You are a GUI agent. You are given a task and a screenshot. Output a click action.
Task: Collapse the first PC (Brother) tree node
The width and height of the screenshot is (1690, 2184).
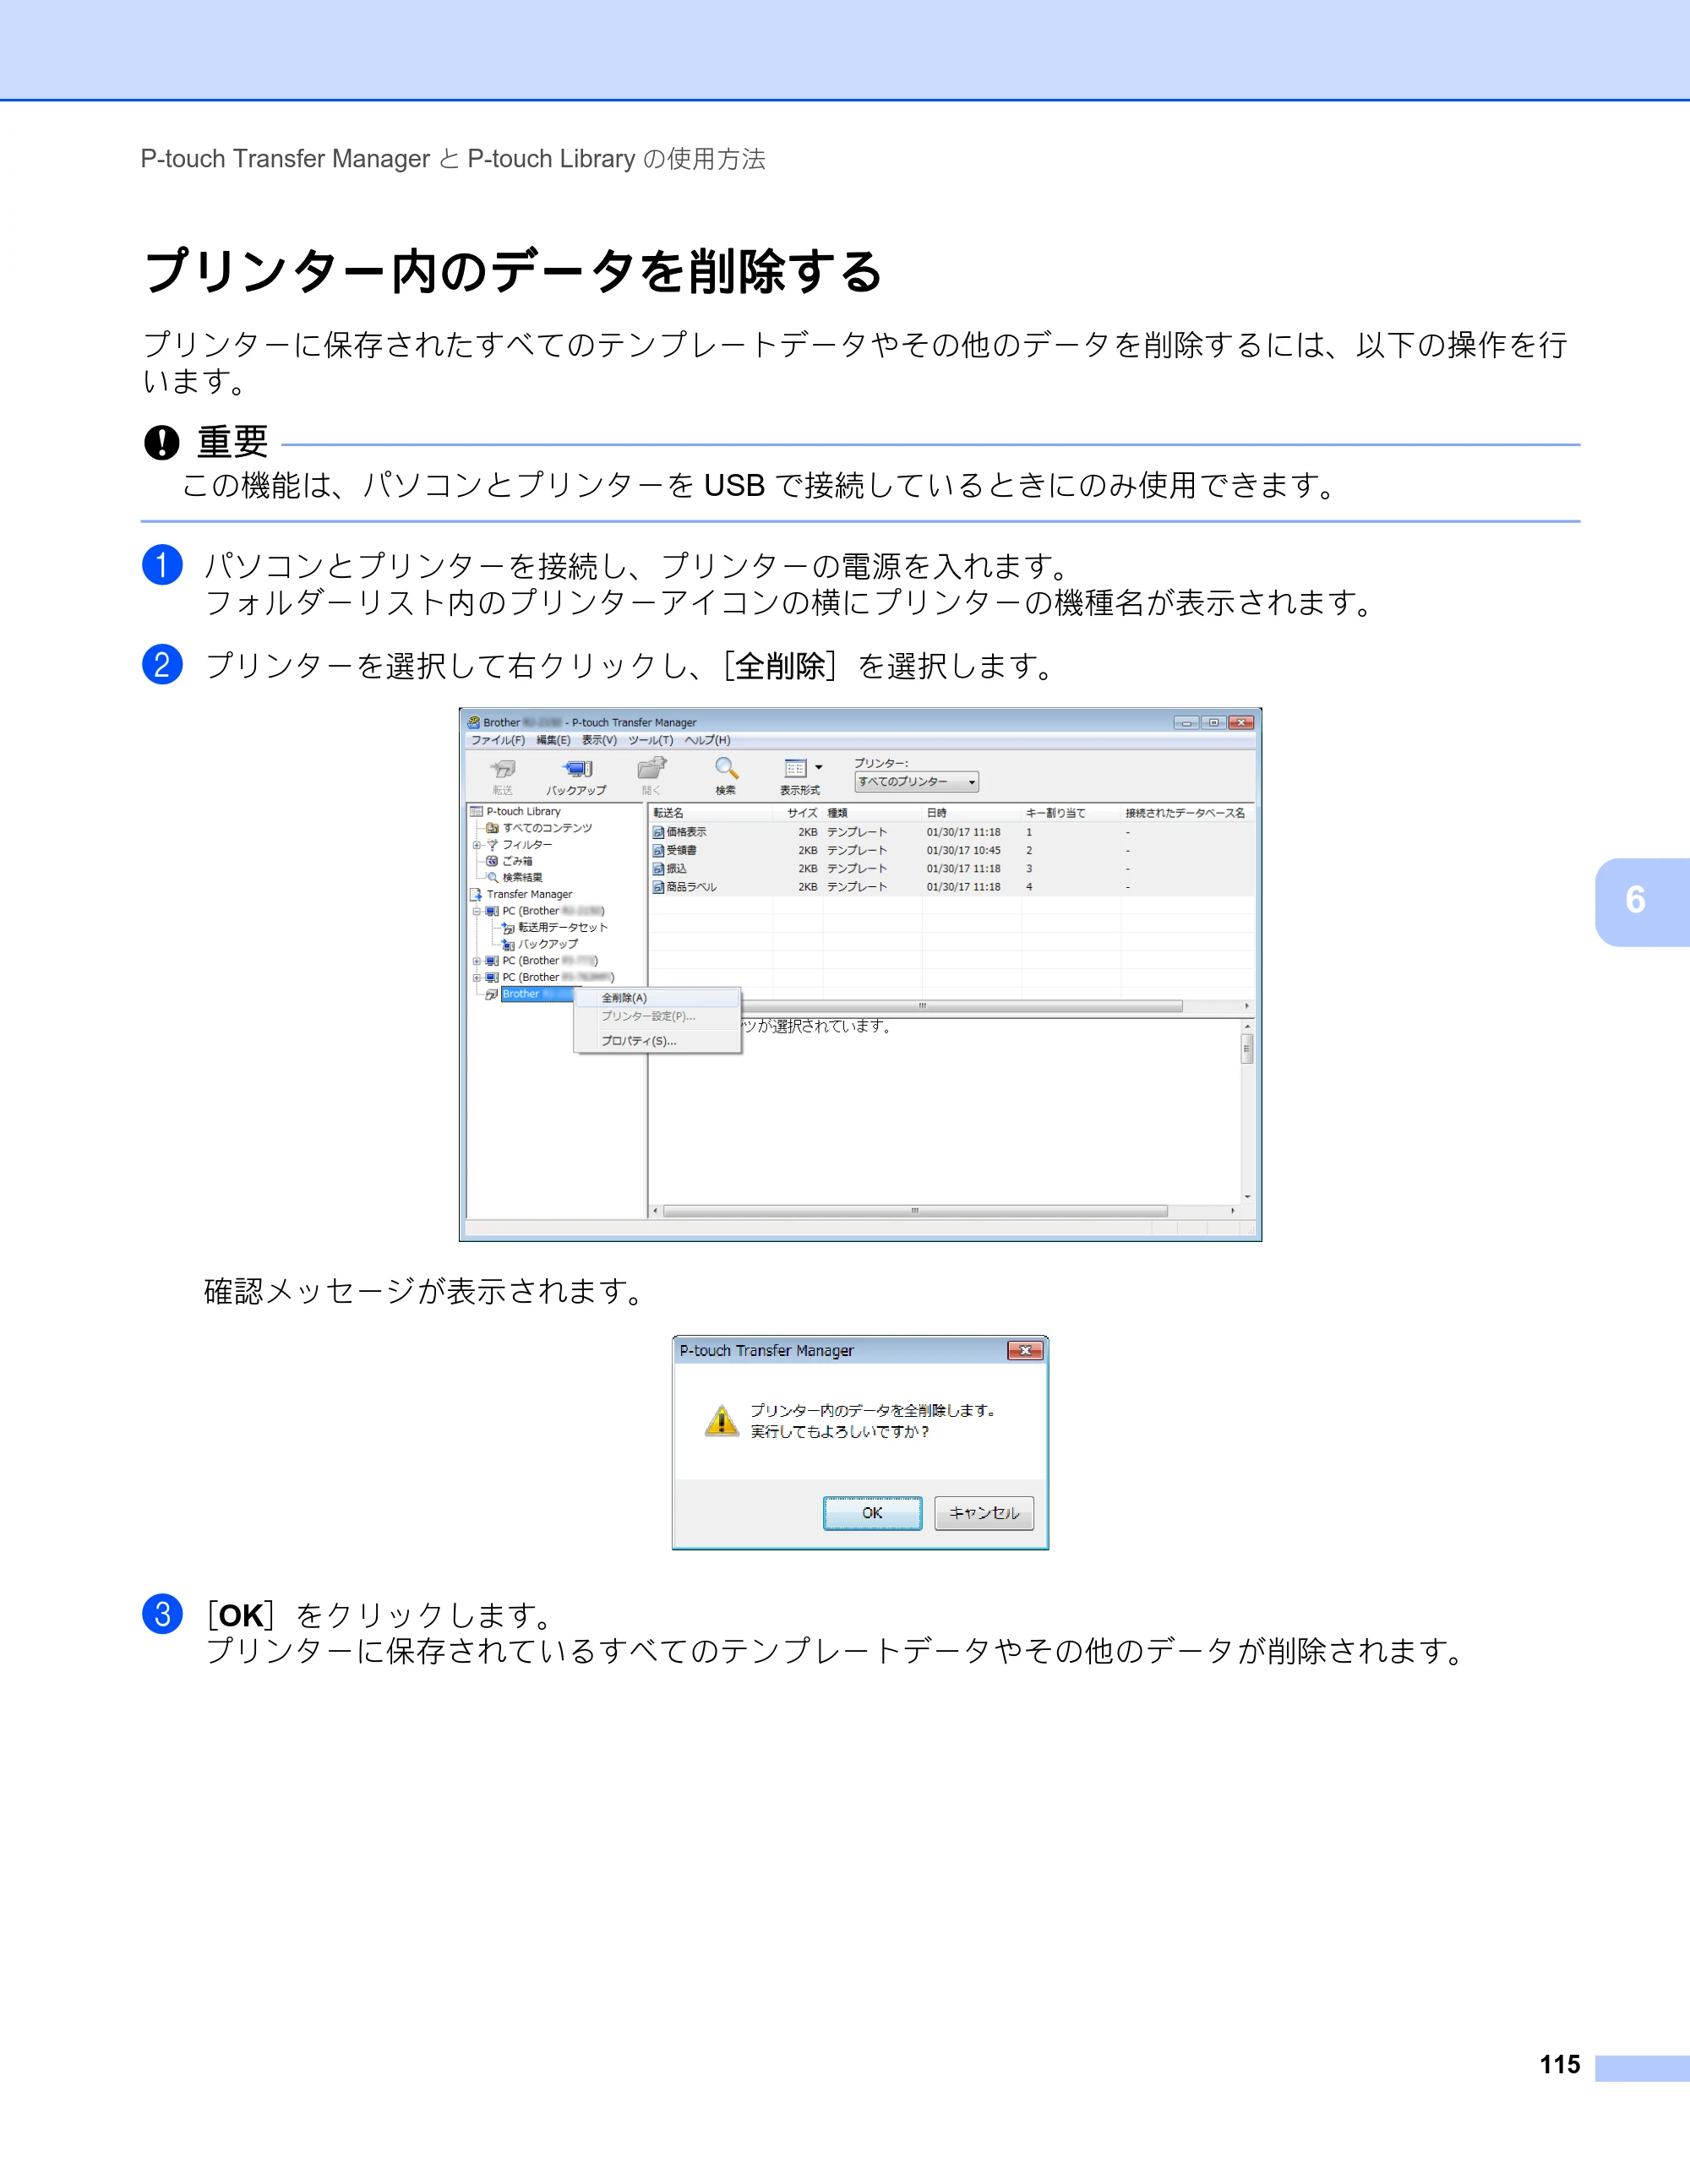476,911
